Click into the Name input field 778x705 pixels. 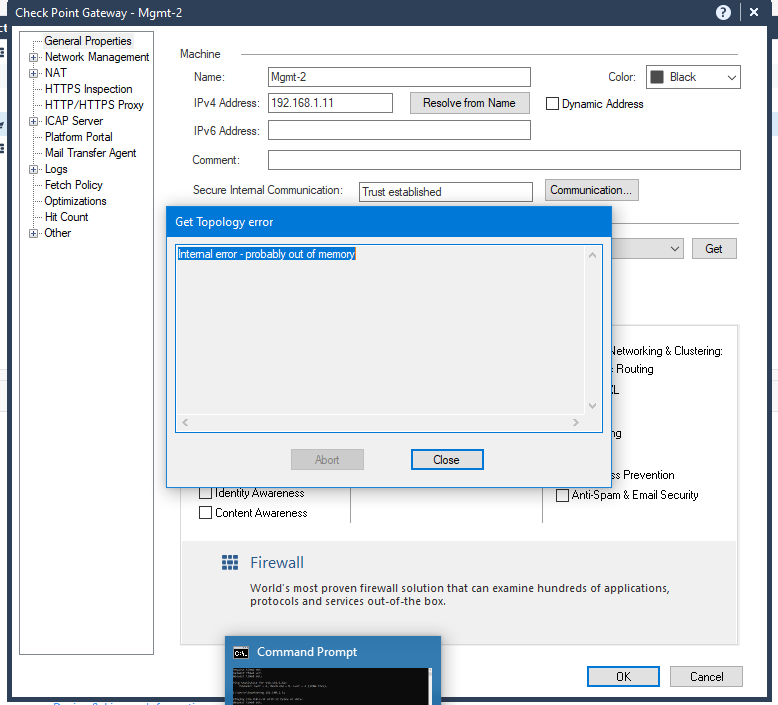coord(399,77)
